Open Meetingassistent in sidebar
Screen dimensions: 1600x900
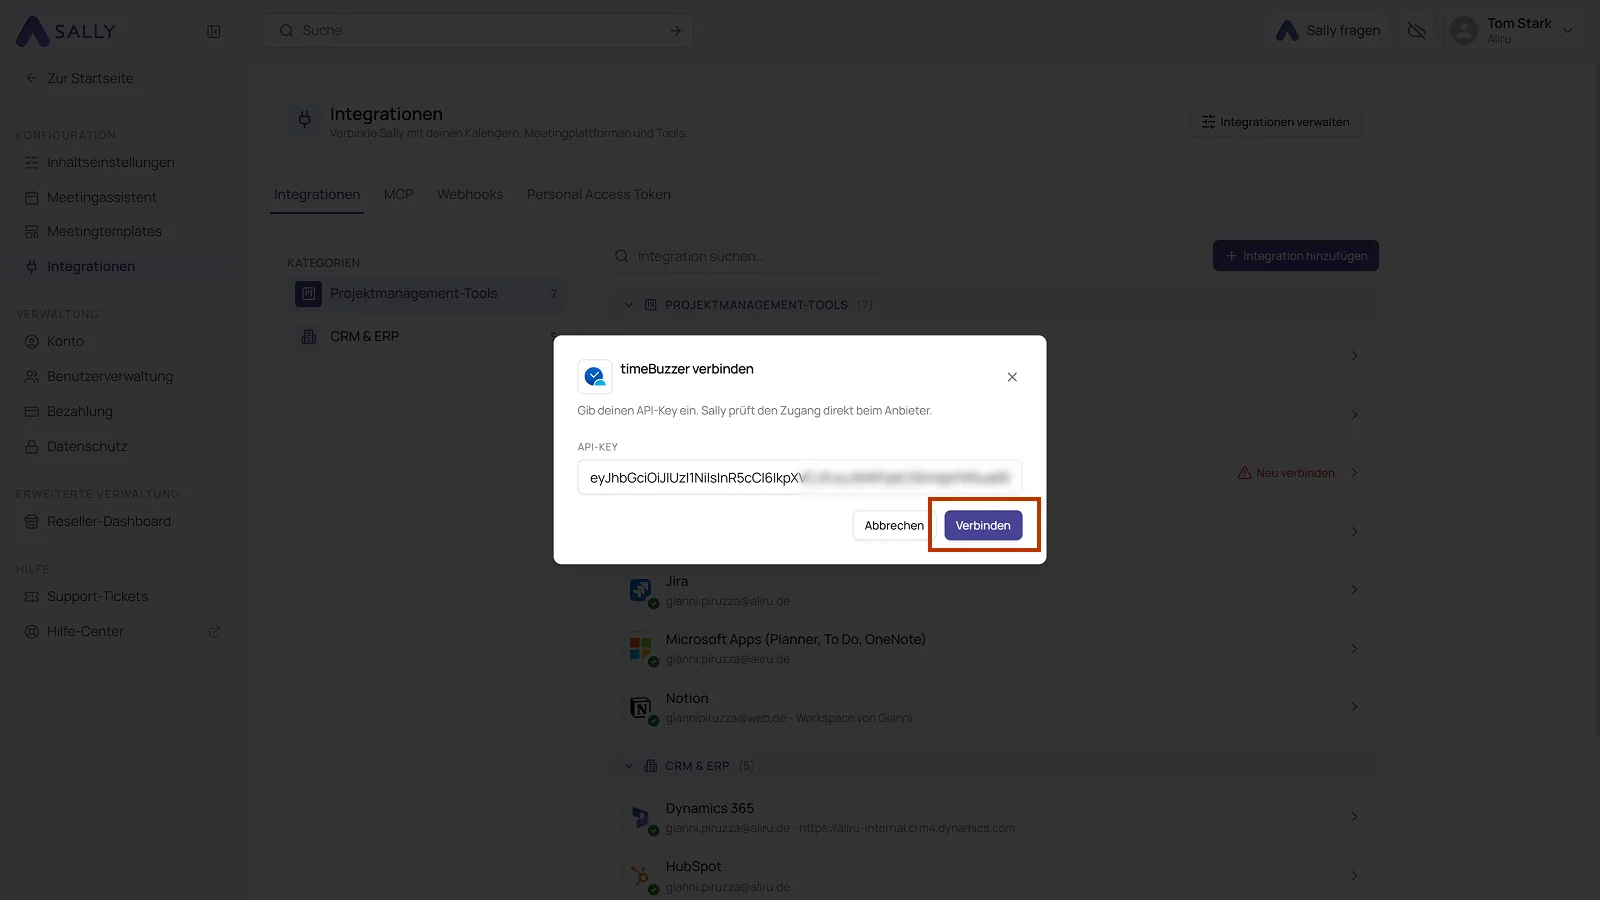pos(100,197)
